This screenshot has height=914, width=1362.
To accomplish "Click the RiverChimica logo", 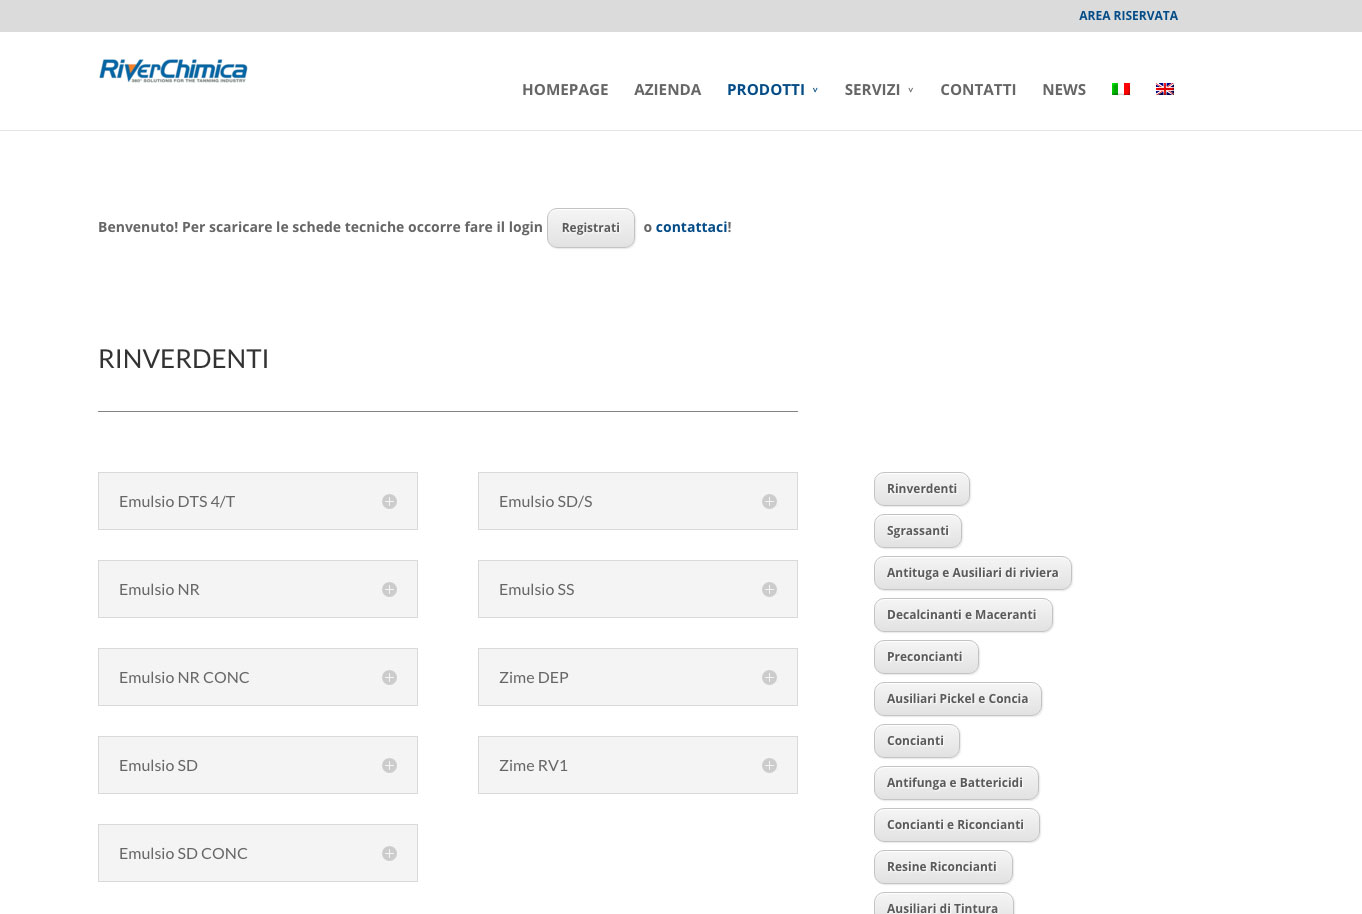I will 173,70.
